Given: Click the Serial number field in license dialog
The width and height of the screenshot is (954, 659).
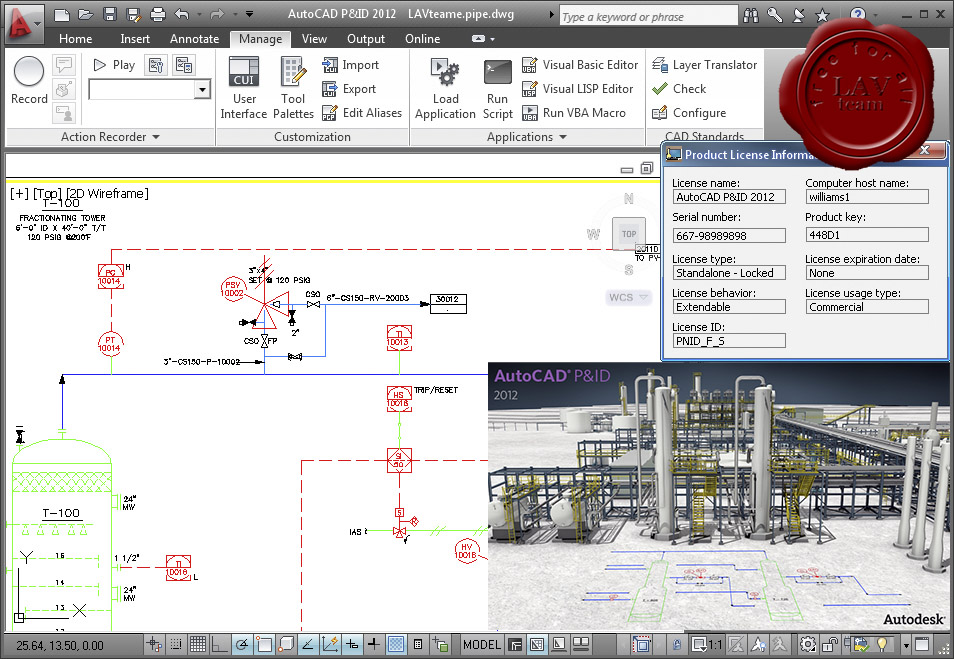Looking at the screenshot, I should pyautogui.click(x=729, y=235).
